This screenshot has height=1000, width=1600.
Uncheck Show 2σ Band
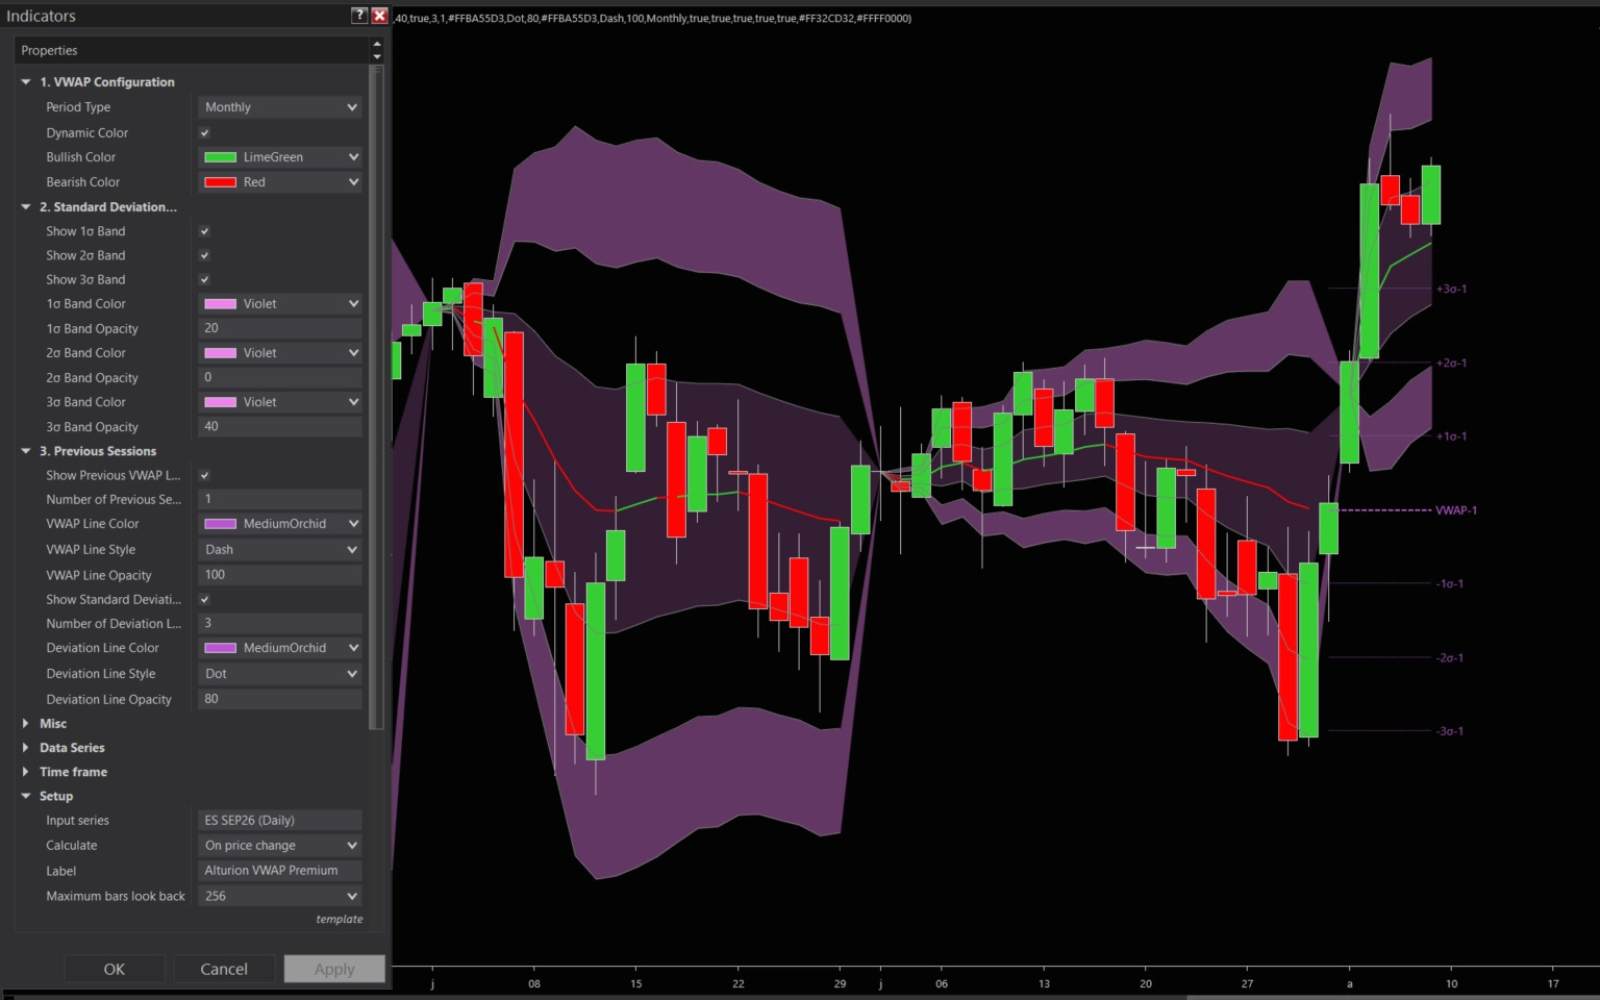tap(204, 256)
